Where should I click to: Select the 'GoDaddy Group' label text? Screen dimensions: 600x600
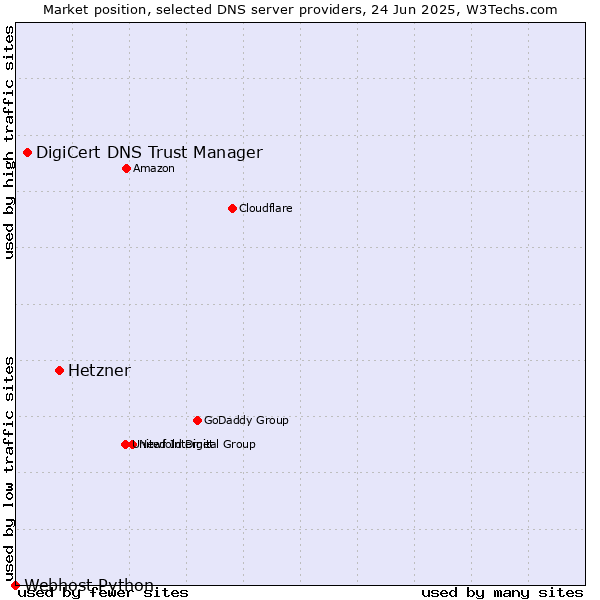tap(246, 421)
